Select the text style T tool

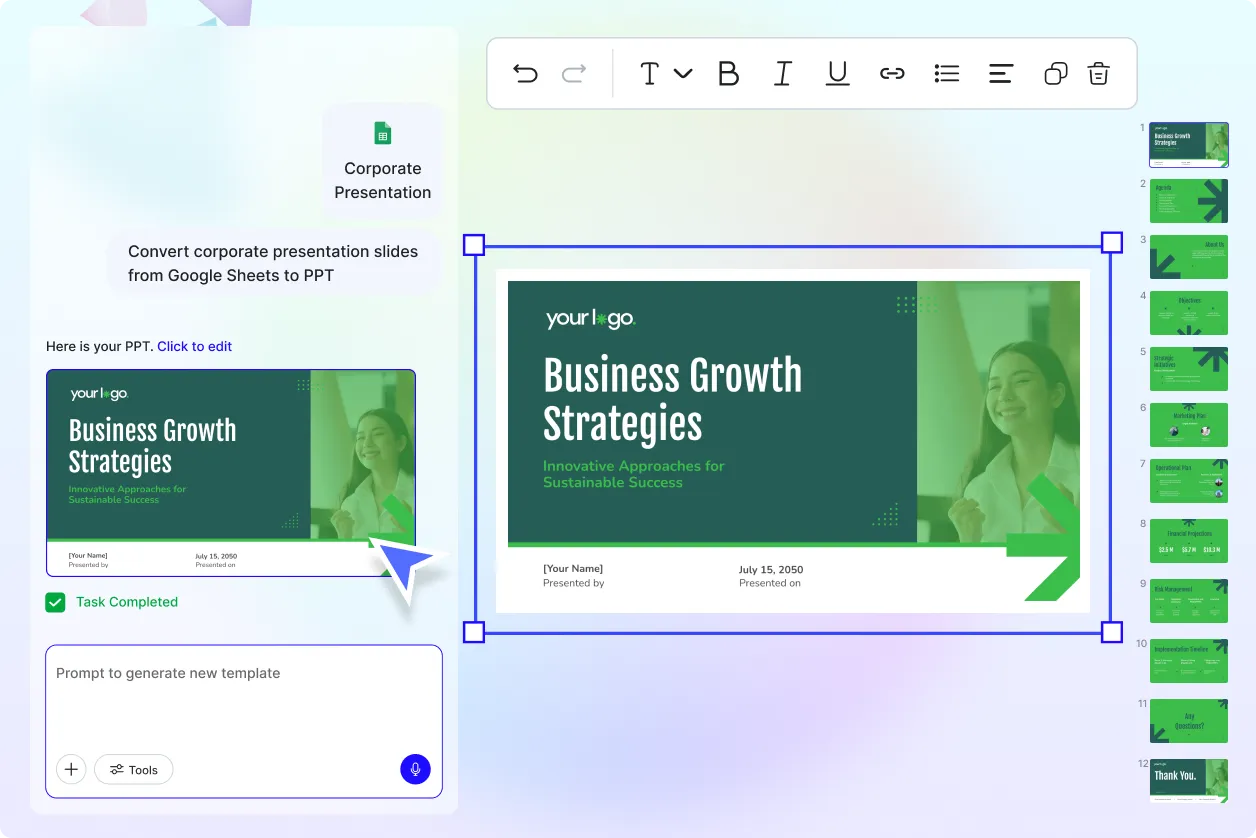pos(650,73)
